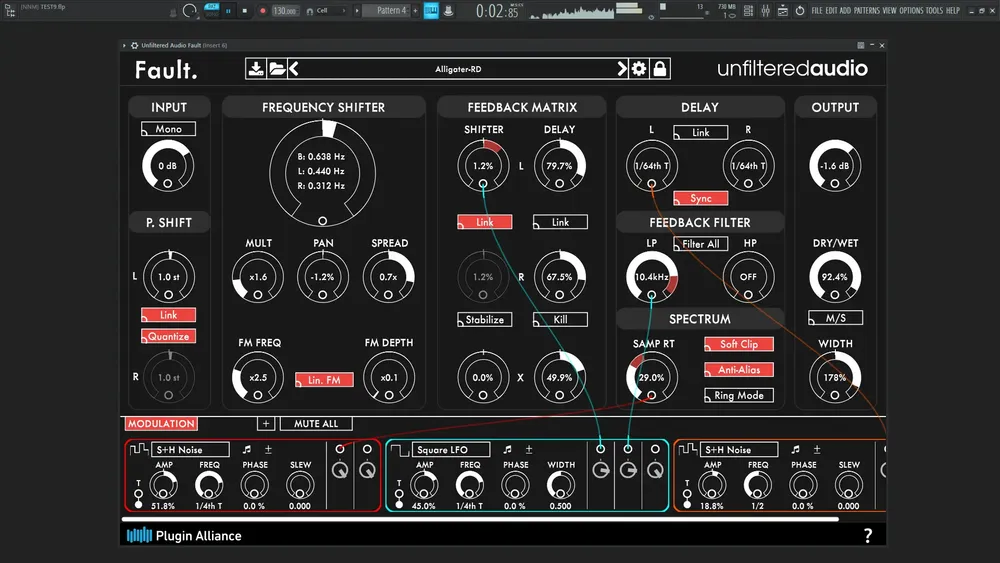Open plugin wrapper gear in title bar
The height and width of the screenshot is (563, 1000).
tap(135, 45)
